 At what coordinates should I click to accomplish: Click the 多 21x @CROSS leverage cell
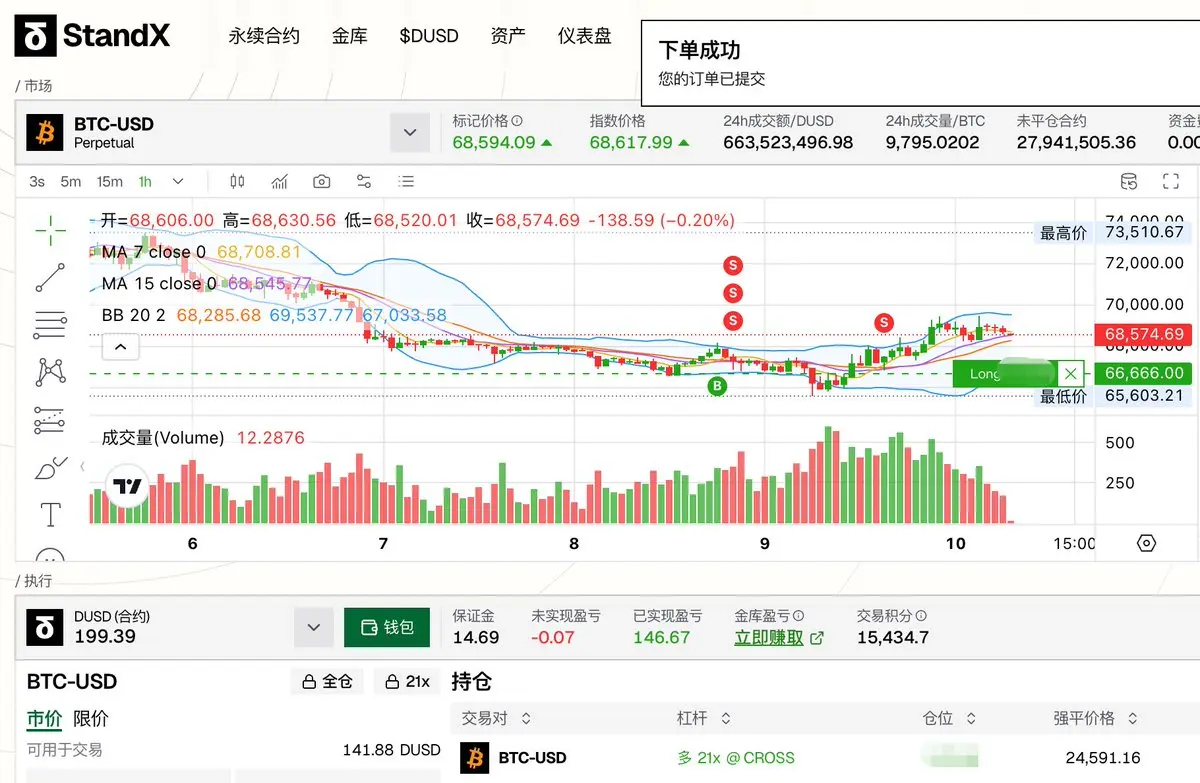[x=736, y=758]
